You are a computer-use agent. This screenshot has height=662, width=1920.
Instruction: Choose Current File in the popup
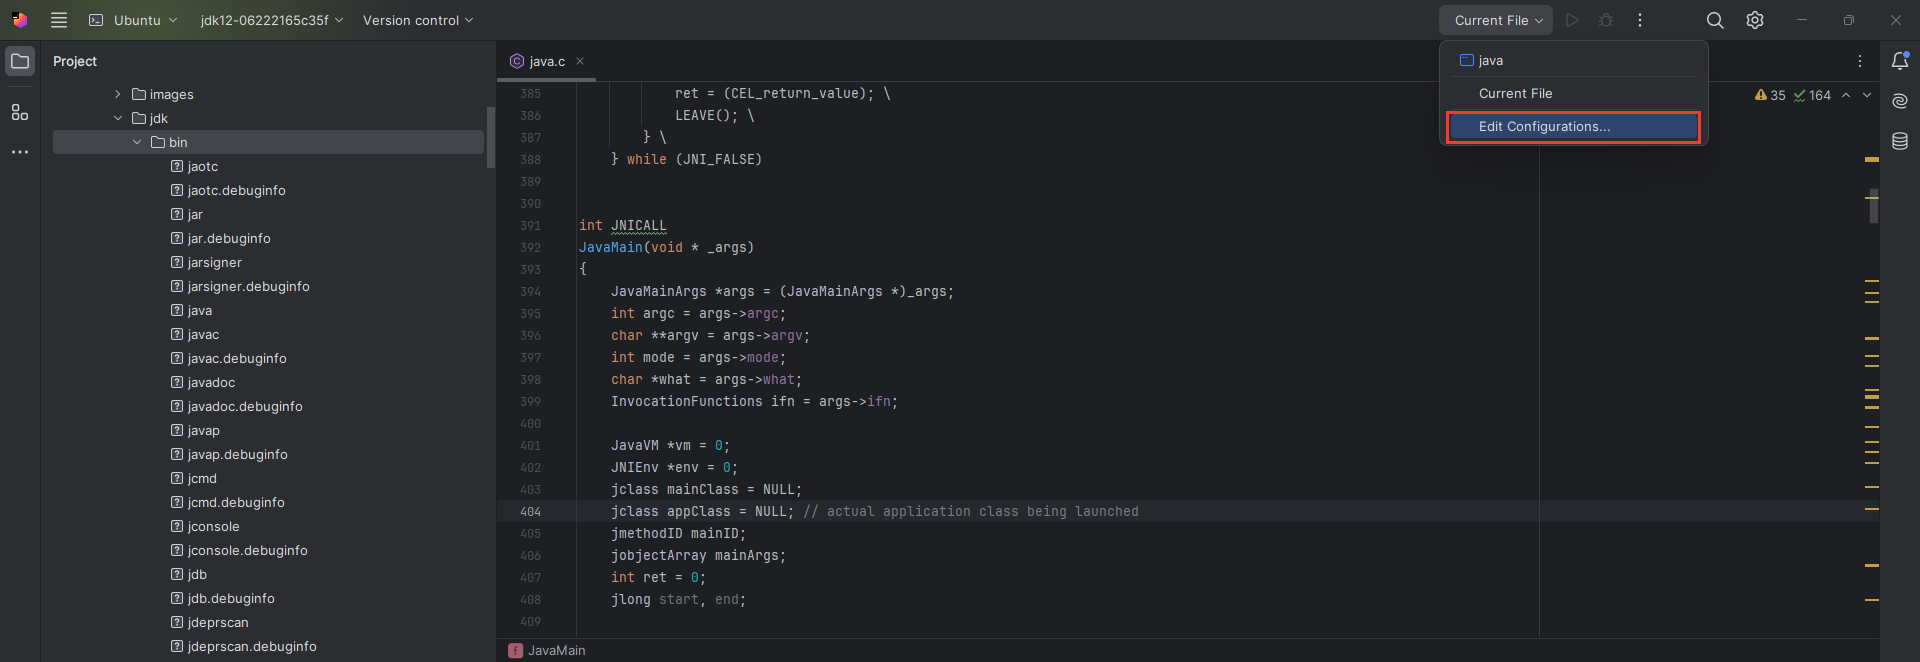[1574, 93]
